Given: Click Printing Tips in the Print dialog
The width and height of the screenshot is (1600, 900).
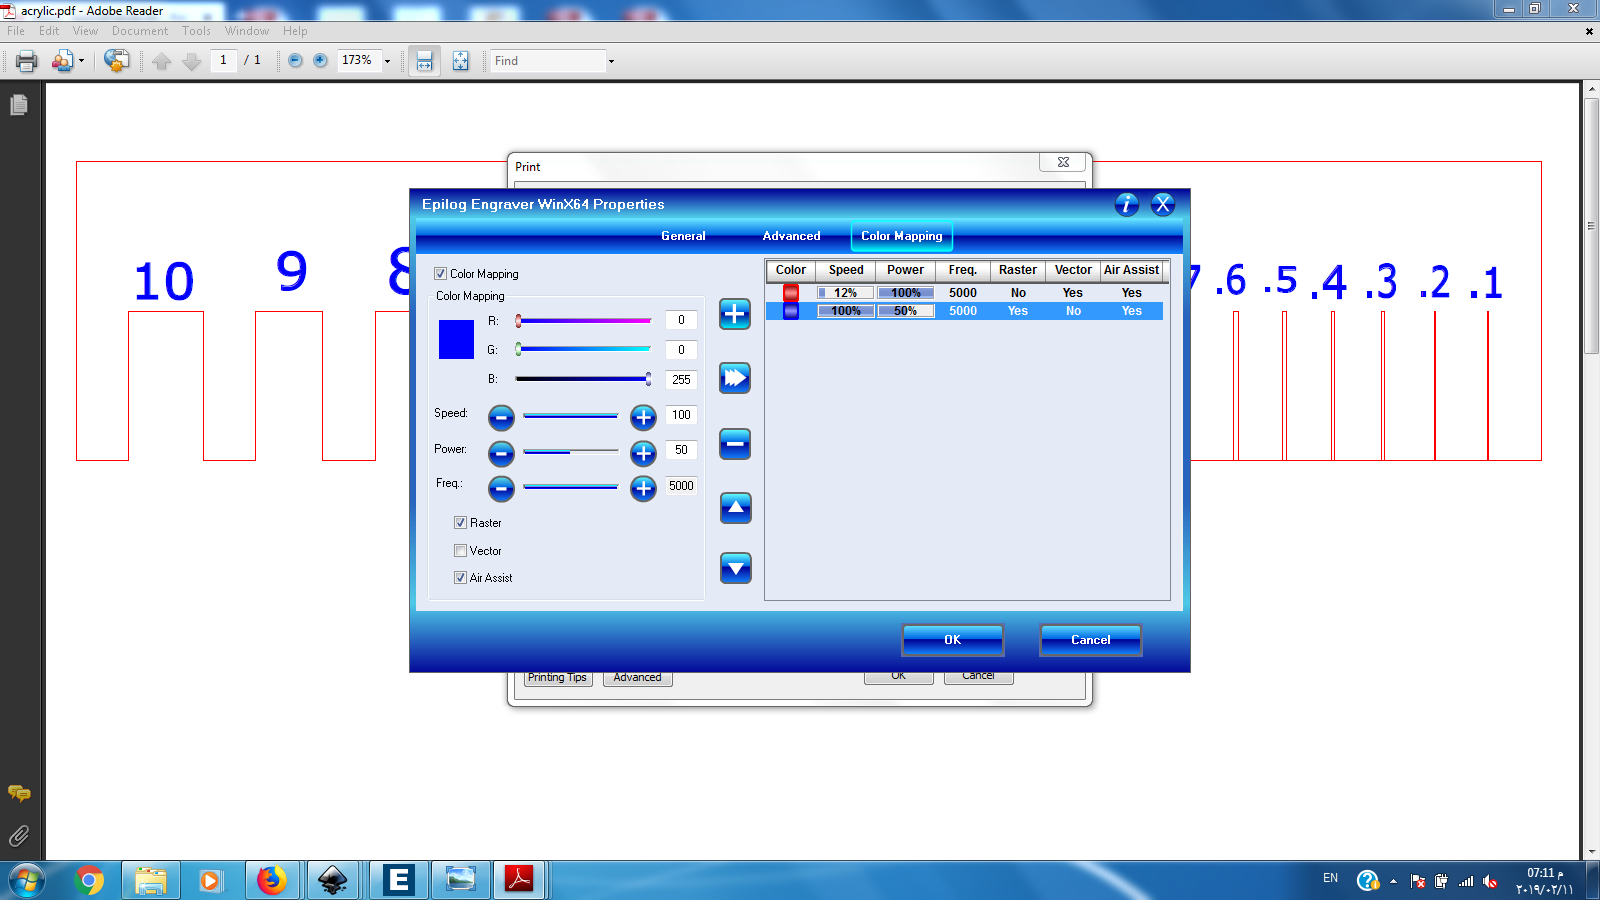Looking at the screenshot, I should [557, 678].
